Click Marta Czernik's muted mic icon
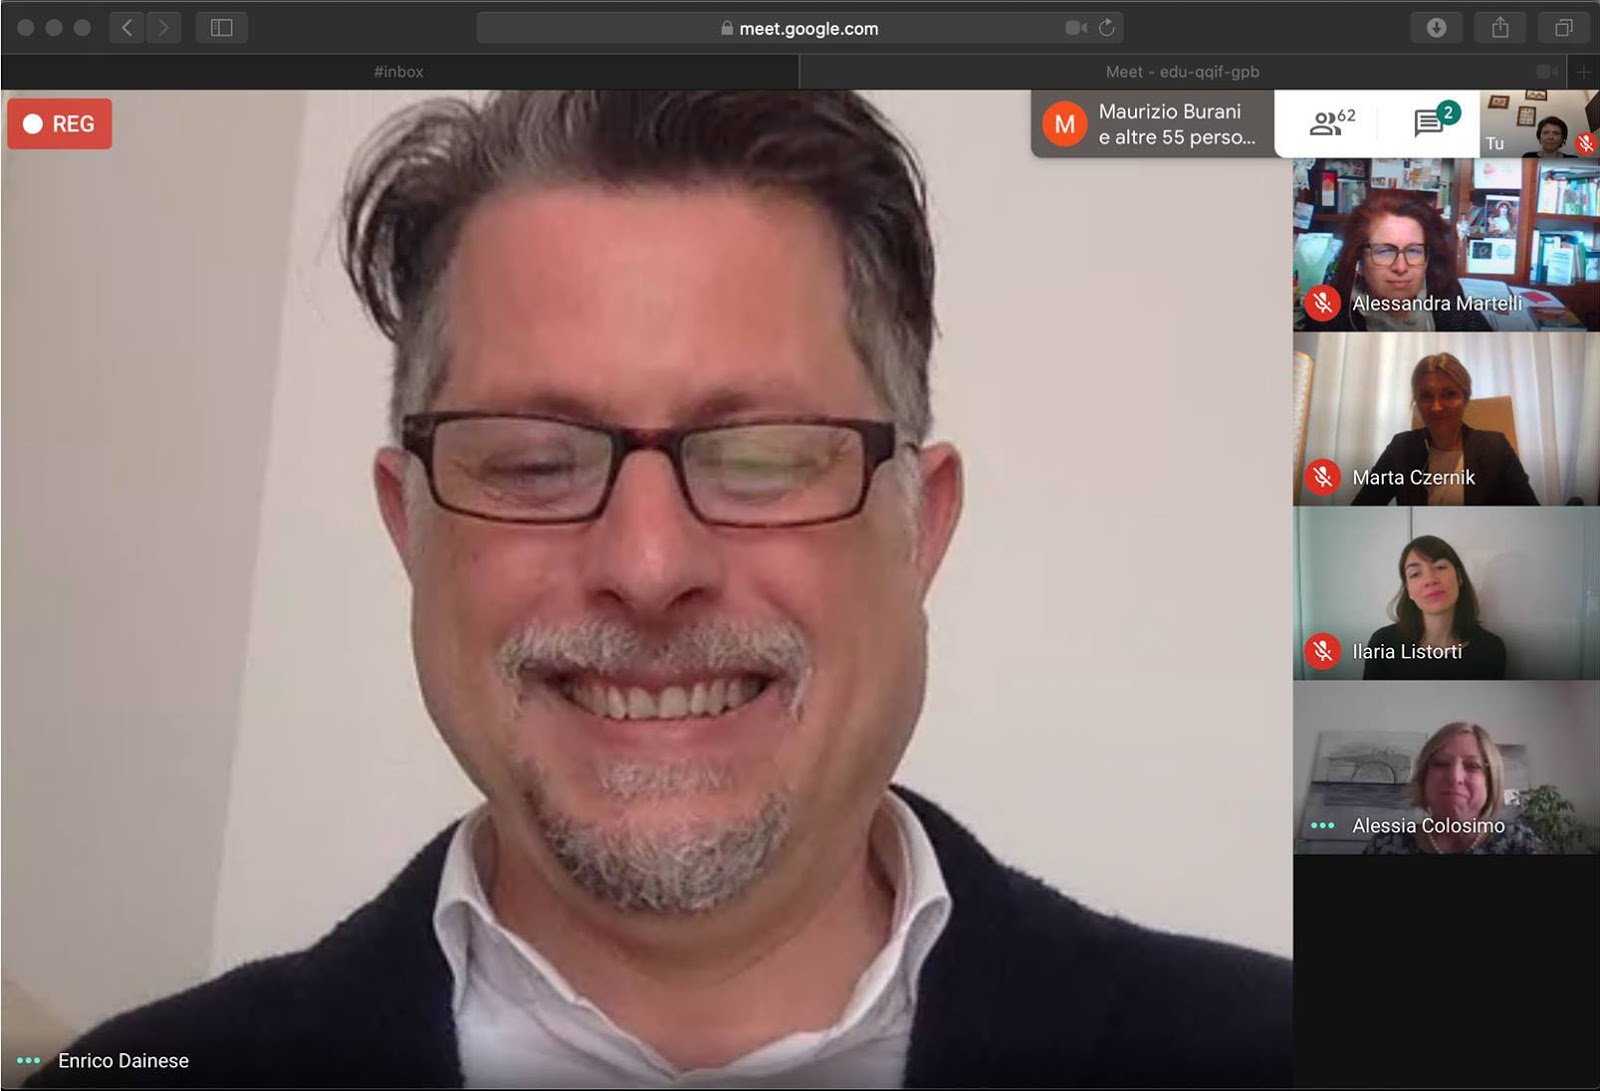This screenshot has height=1091, width=1600. pyautogui.click(x=1323, y=477)
